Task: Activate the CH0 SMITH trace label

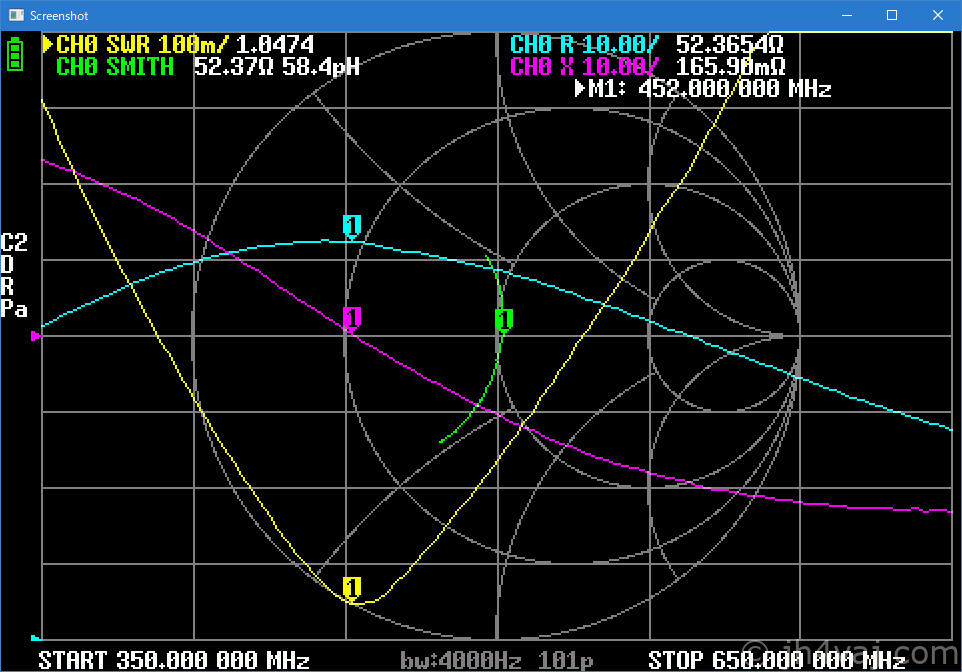Action: (x=115, y=67)
